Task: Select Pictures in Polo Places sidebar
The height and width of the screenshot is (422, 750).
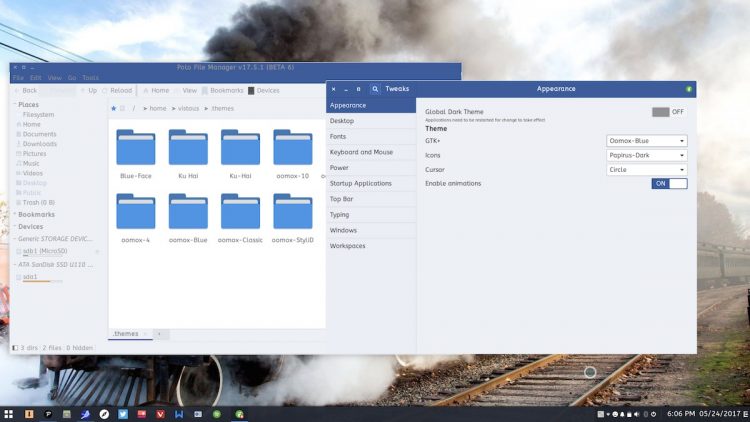Action: click(x=32, y=154)
